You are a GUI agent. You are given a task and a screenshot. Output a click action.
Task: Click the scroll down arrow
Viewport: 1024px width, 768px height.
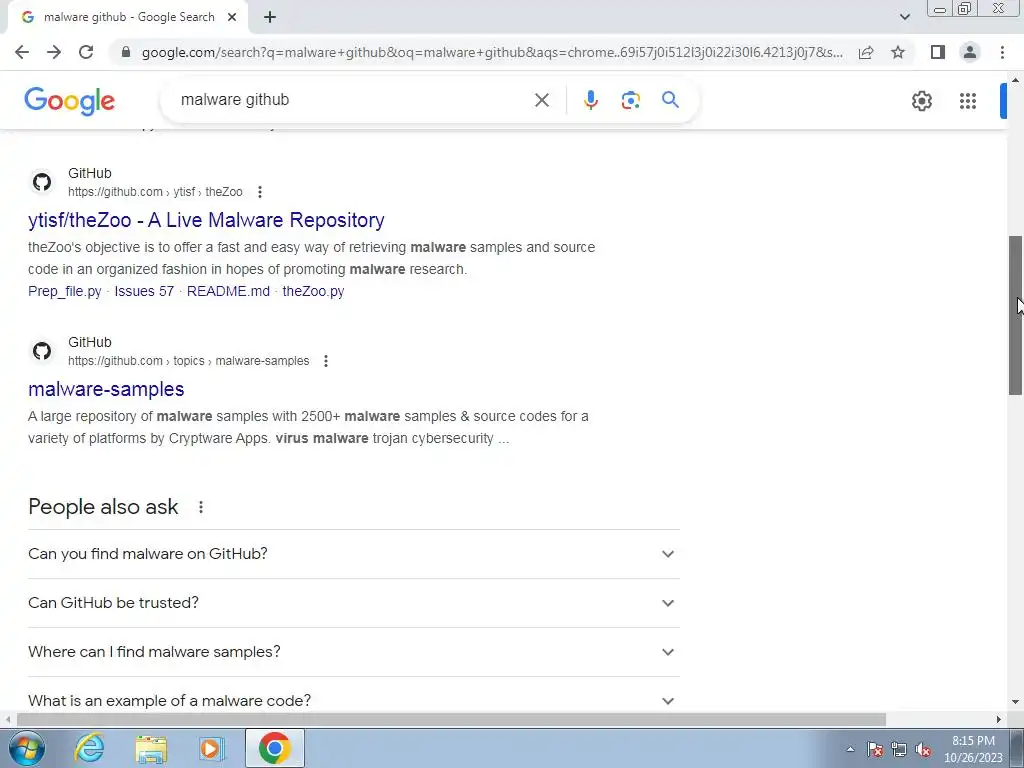coord(1016,702)
